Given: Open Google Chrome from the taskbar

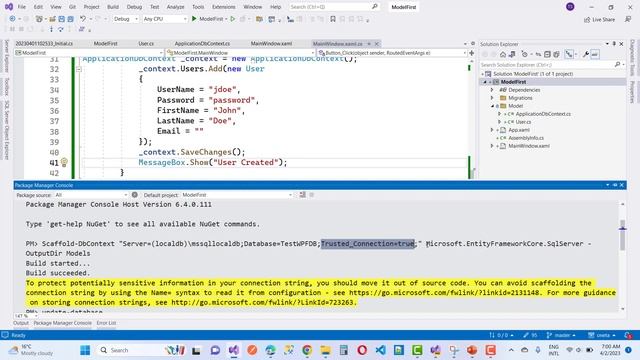Looking at the screenshot, I should pyautogui.click(x=307, y=350).
